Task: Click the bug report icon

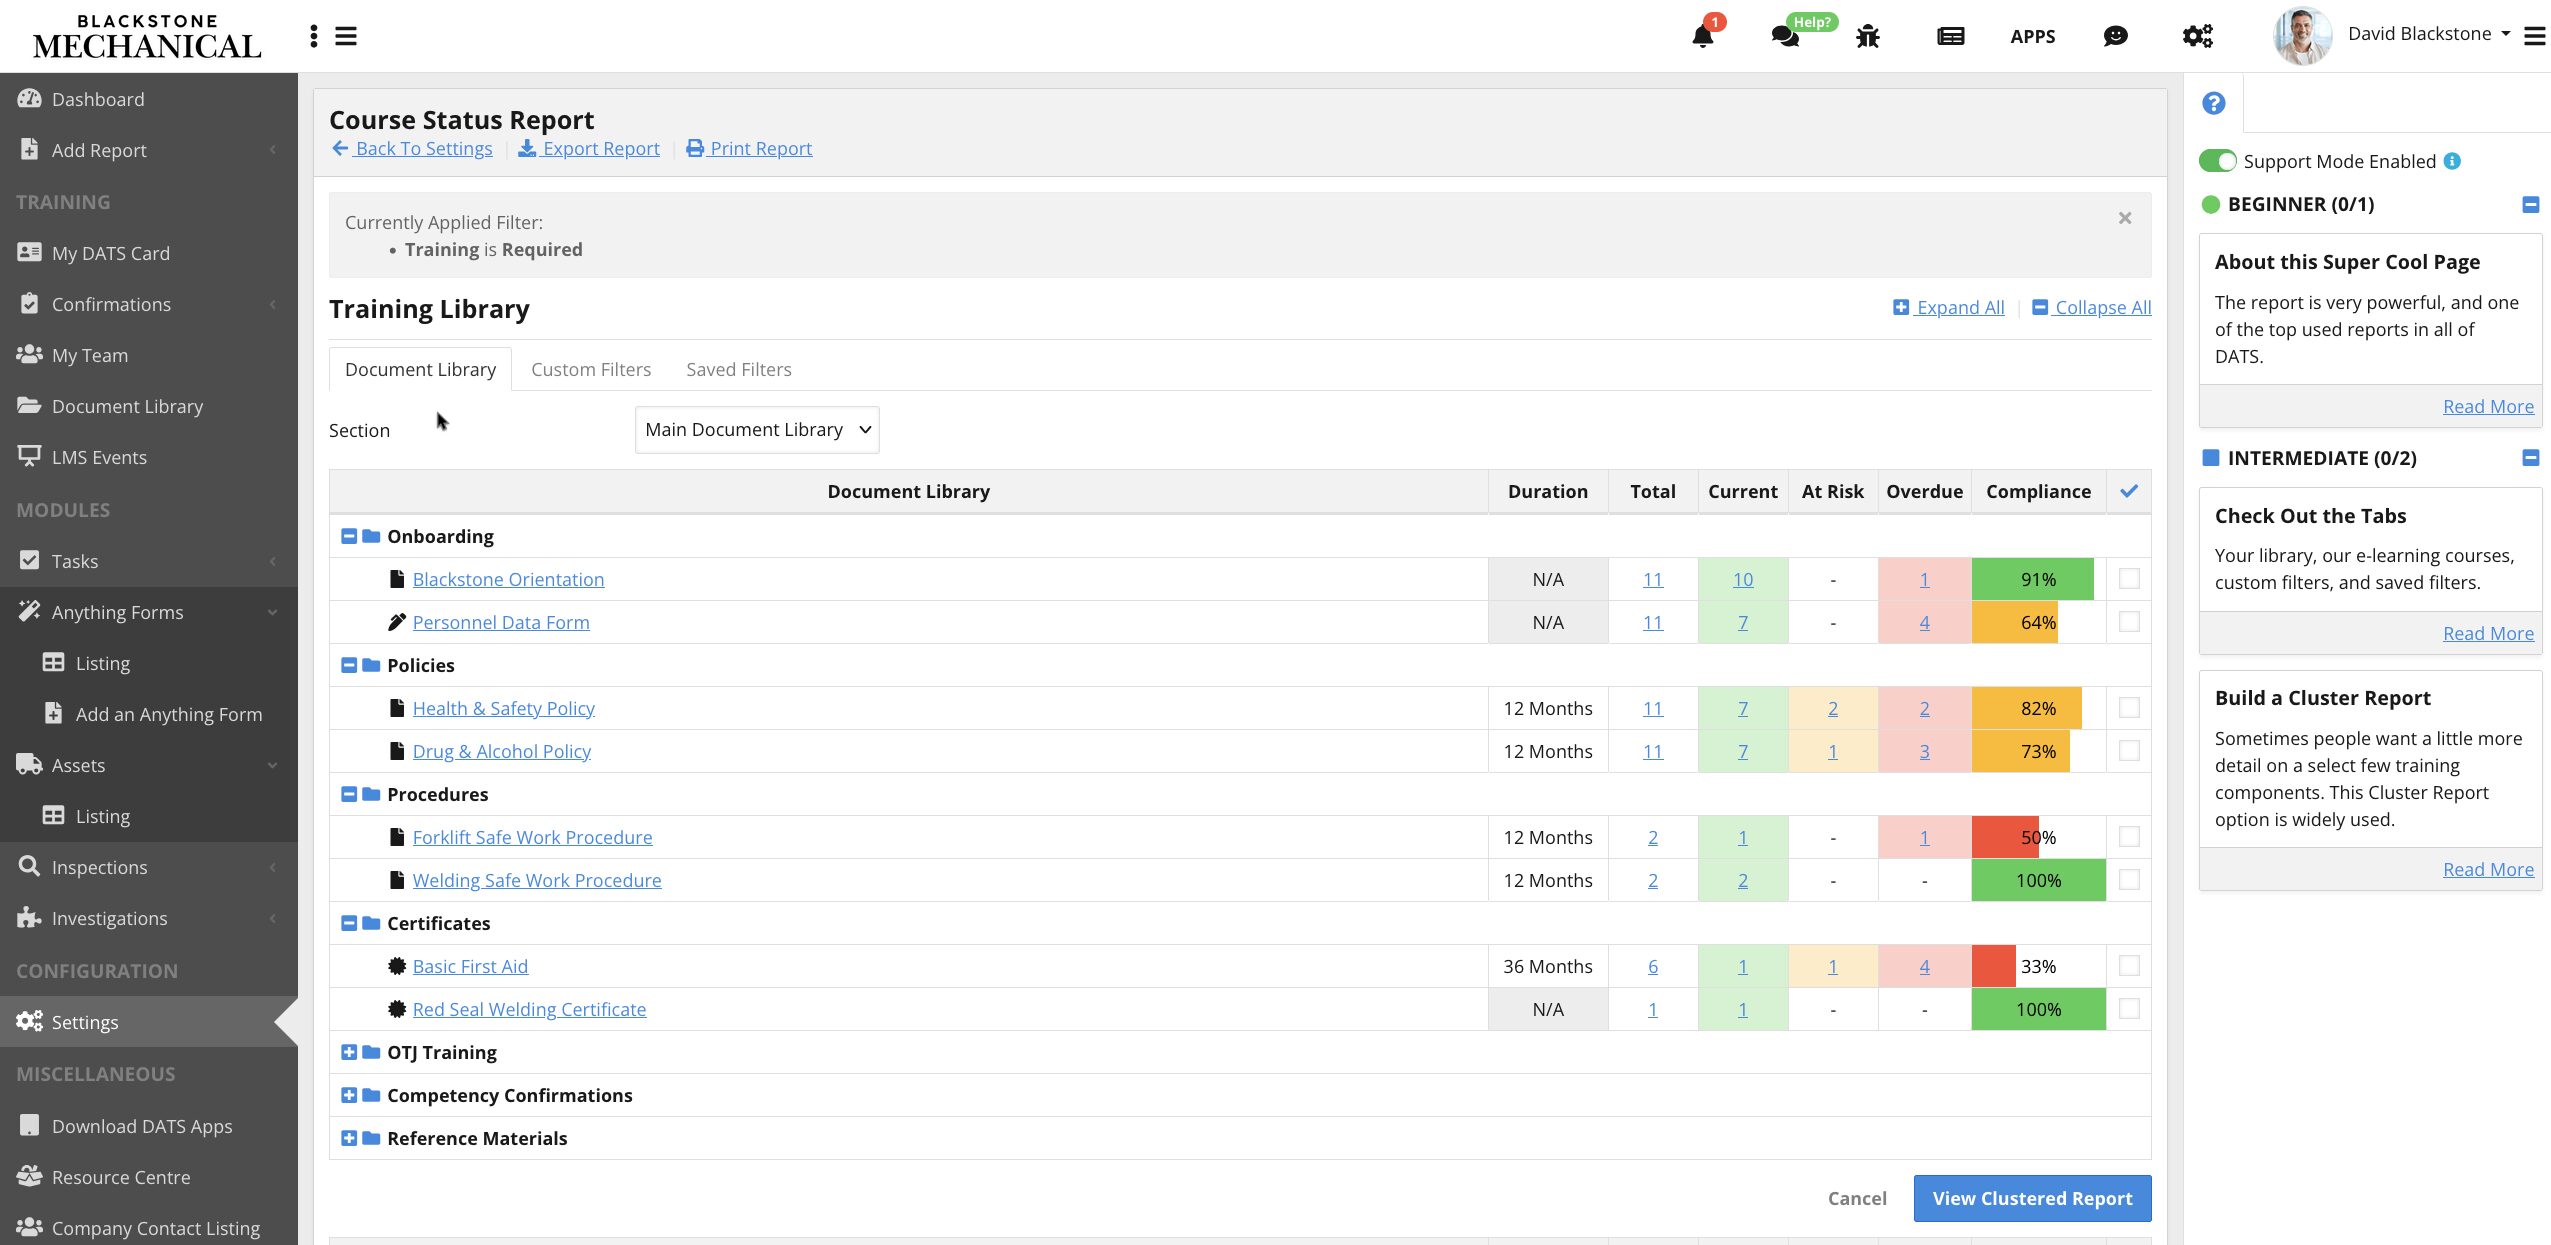Action: point(1867,37)
